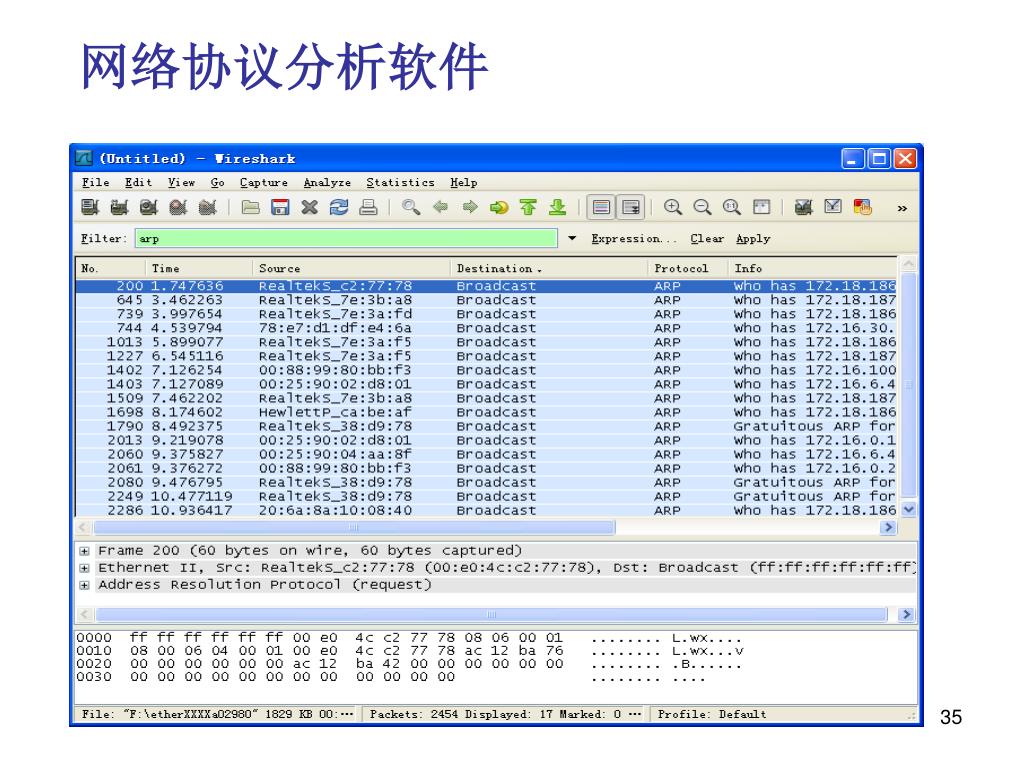The height and width of the screenshot is (768, 1024).
Task: Open the View menu
Action: click(181, 183)
